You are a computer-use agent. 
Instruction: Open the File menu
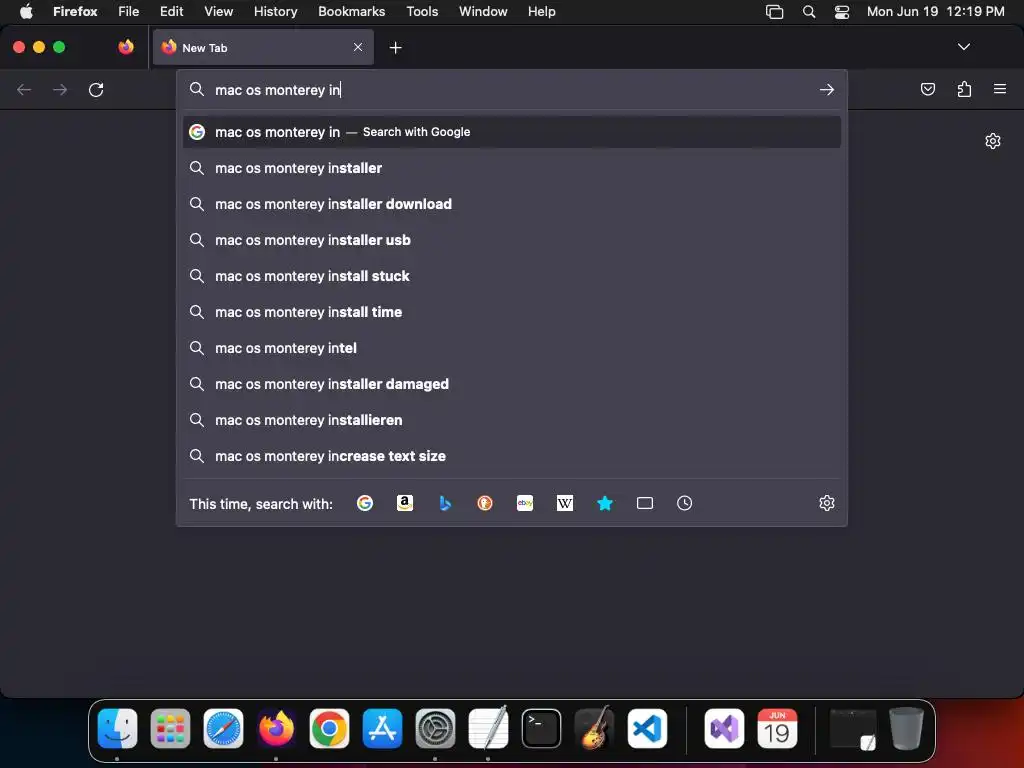pos(129,11)
